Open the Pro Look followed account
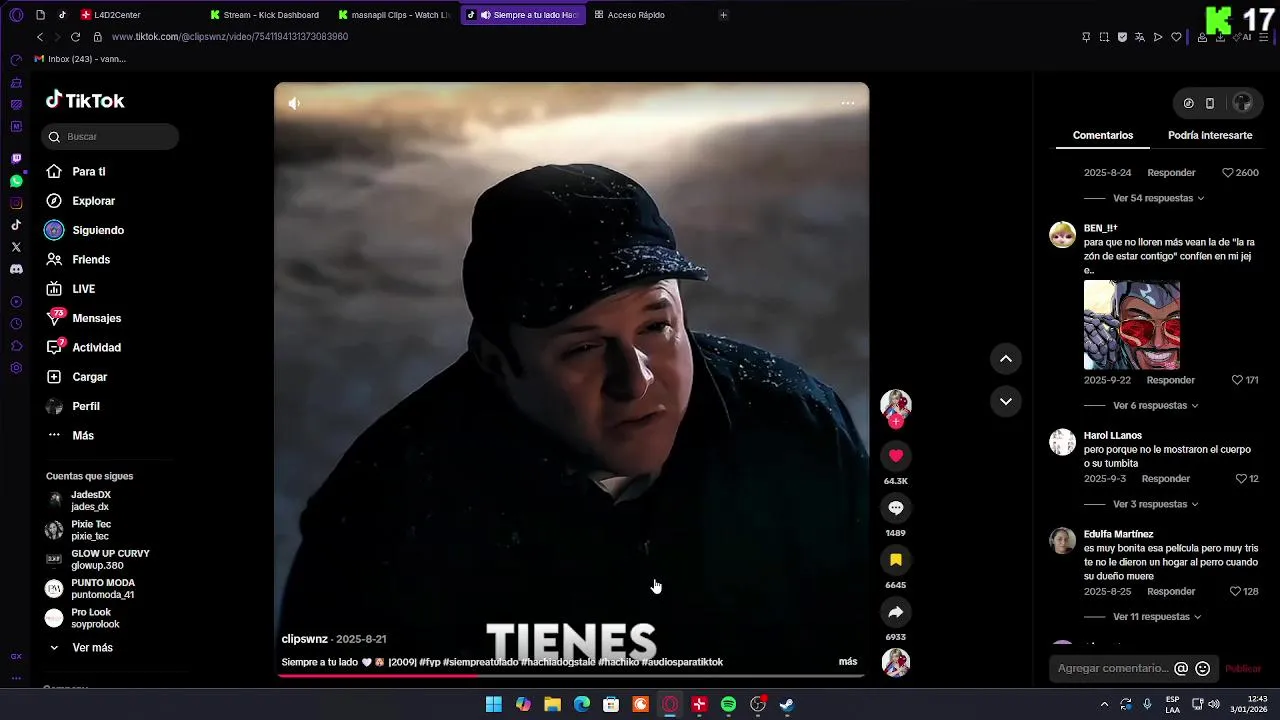The image size is (1280, 720). point(83,618)
